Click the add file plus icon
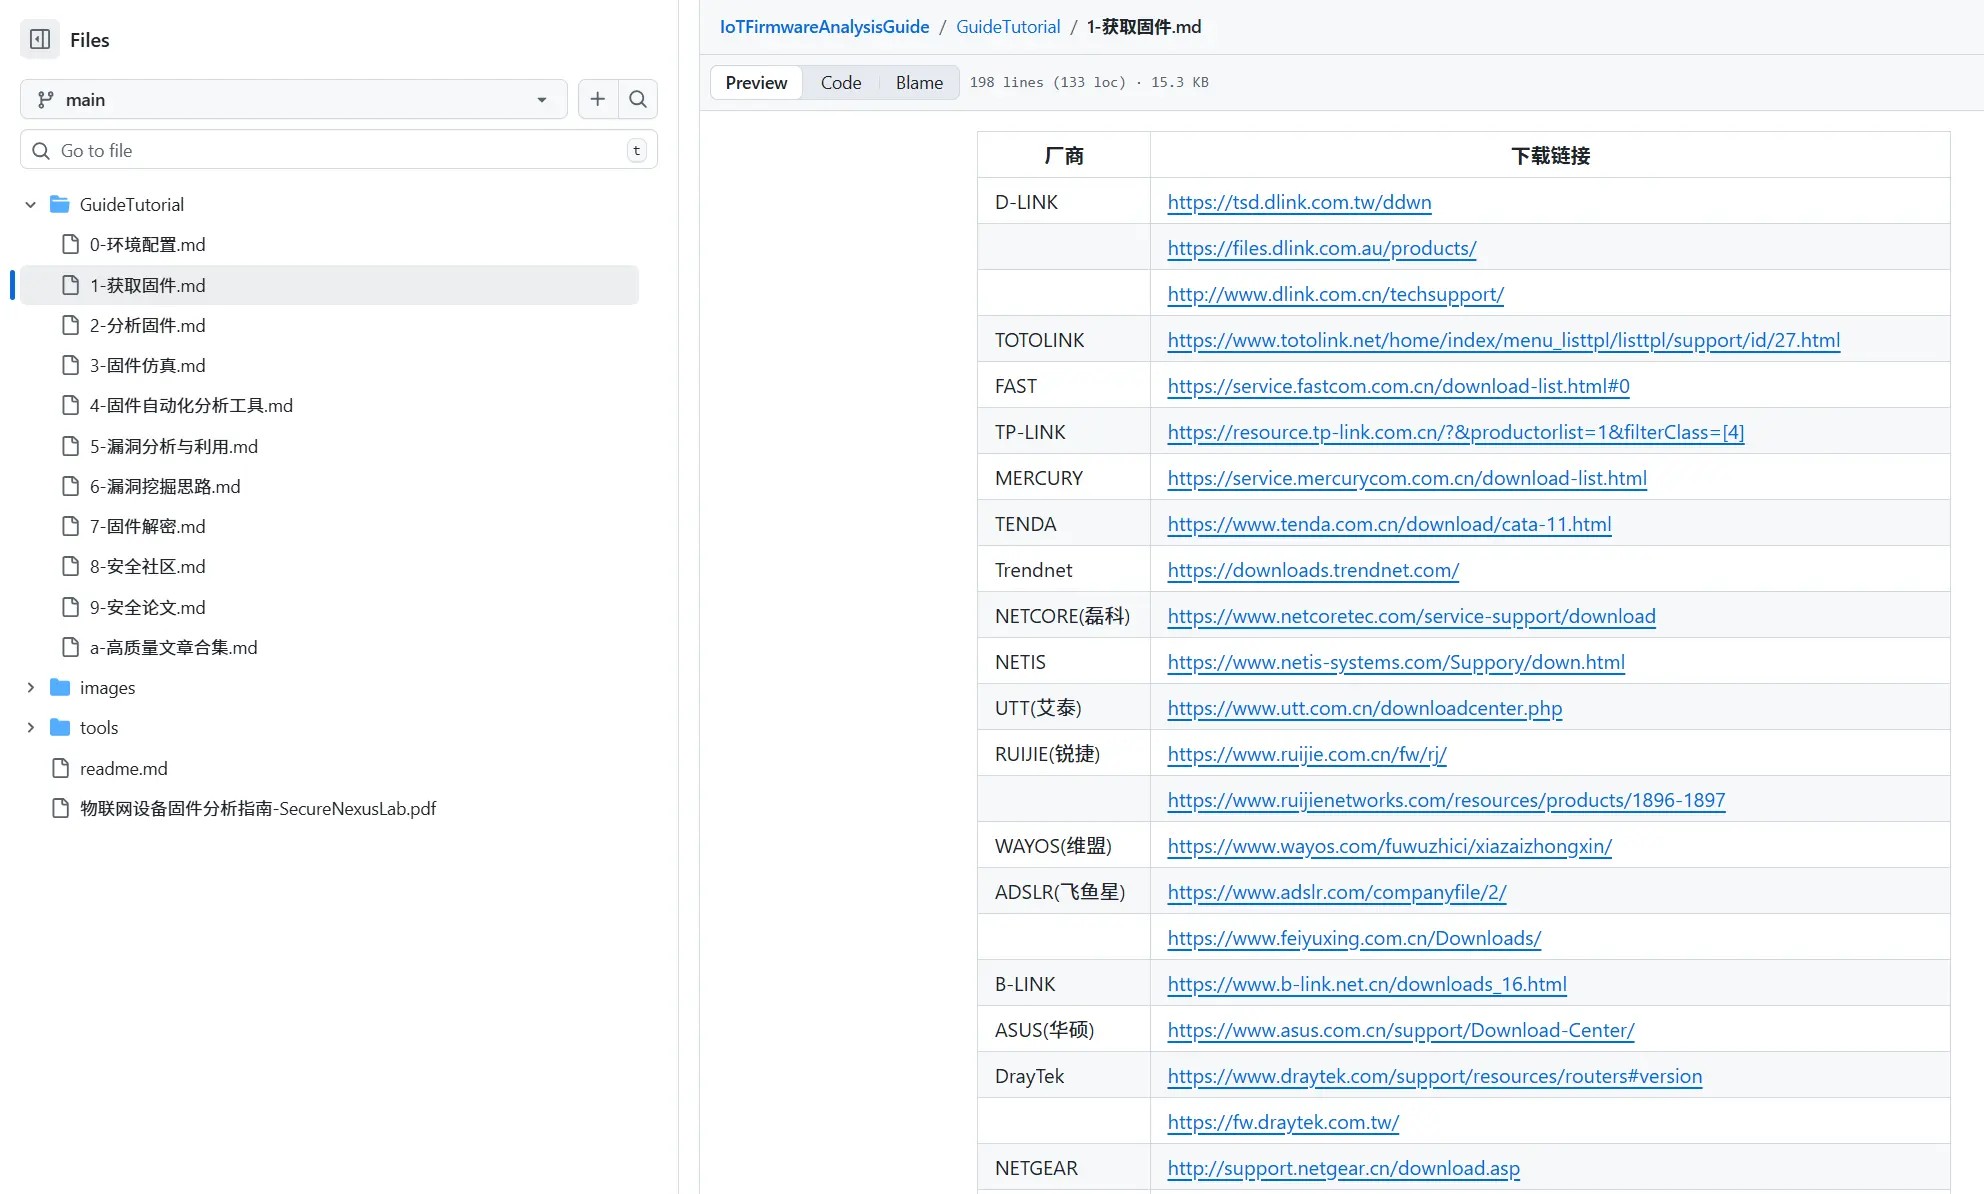The height and width of the screenshot is (1194, 1984). point(598,99)
